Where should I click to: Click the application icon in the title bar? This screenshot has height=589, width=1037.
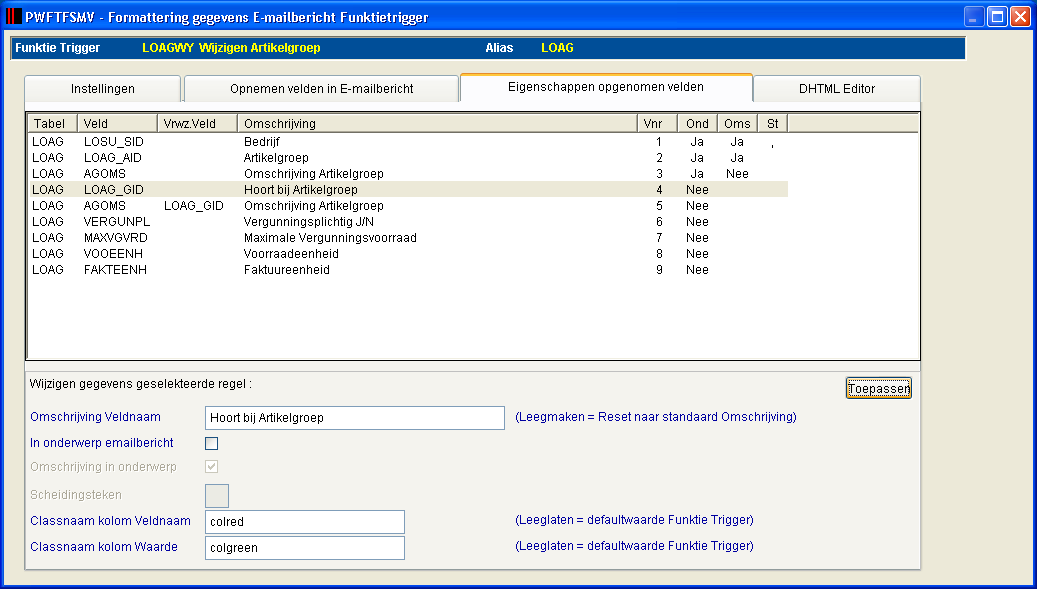pyautogui.click(x=13, y=17)
